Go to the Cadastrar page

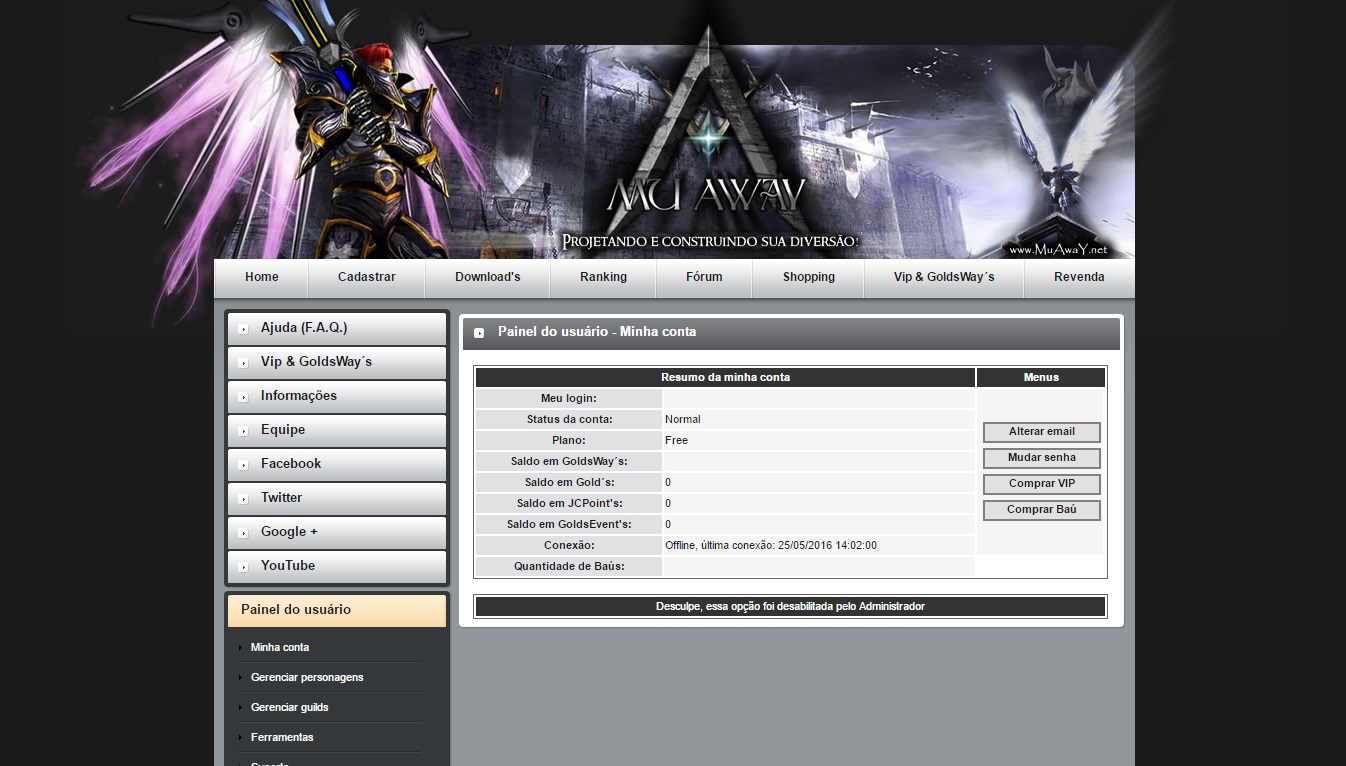pos(366,277)
